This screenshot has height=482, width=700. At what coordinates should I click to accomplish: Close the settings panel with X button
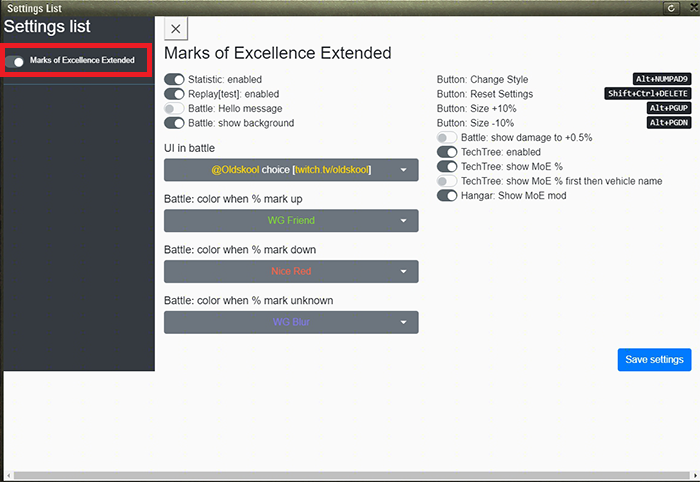pos(176,29)
